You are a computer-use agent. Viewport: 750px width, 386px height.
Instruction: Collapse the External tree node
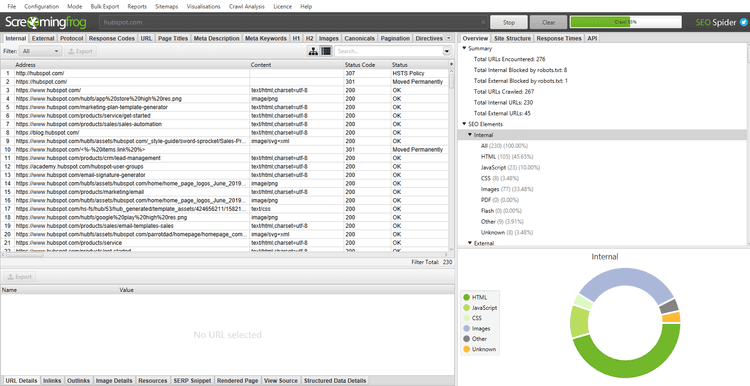coord(470,243)
